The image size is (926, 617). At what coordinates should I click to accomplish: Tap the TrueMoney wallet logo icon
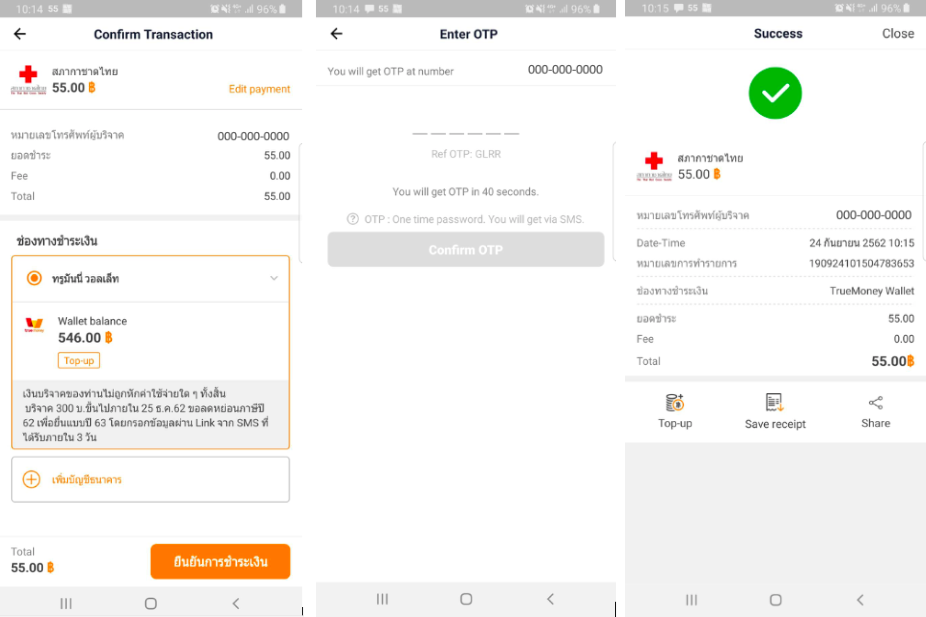(34, 325)
